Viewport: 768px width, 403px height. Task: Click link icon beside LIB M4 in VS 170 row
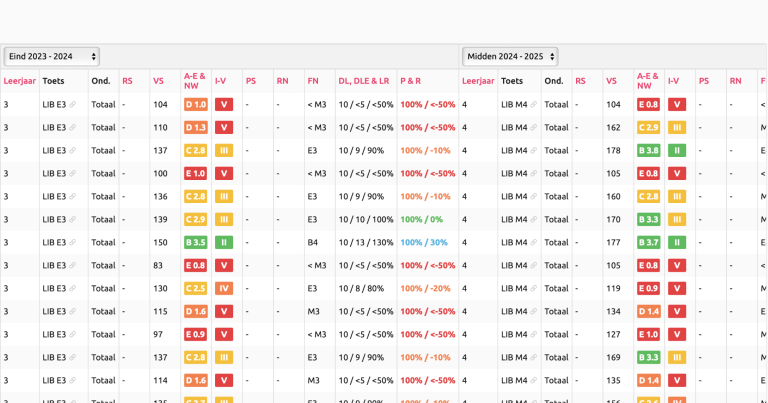click(533, 220)
